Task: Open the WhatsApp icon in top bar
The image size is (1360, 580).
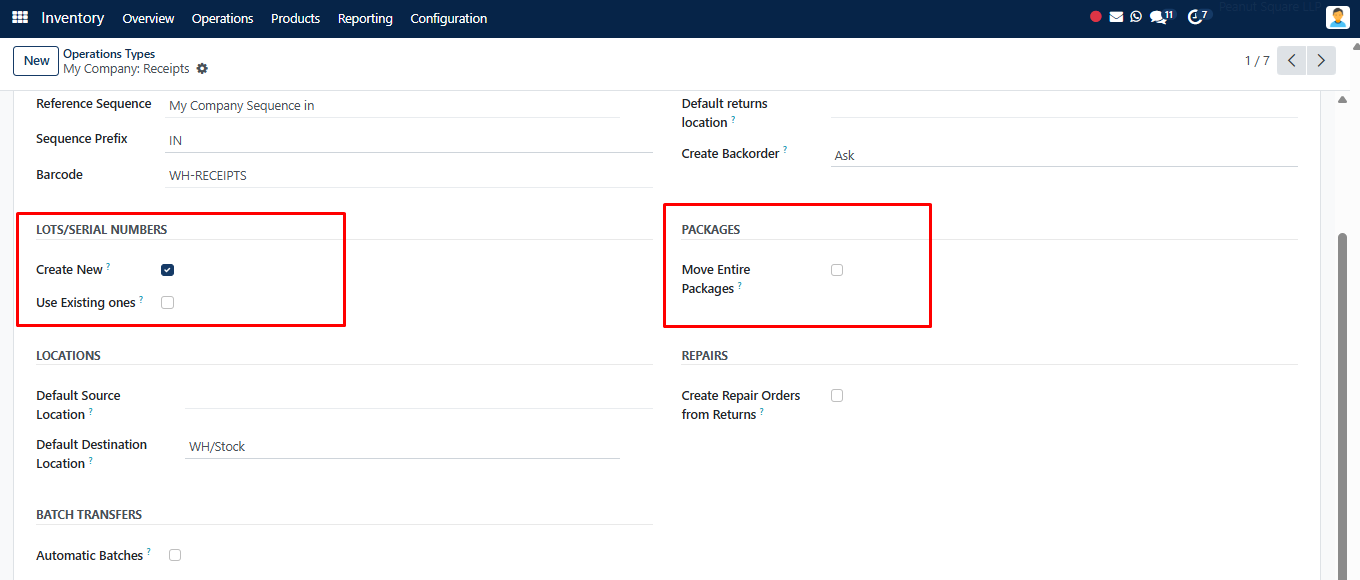Action: pyautogui.click(x=1136, y=17)
